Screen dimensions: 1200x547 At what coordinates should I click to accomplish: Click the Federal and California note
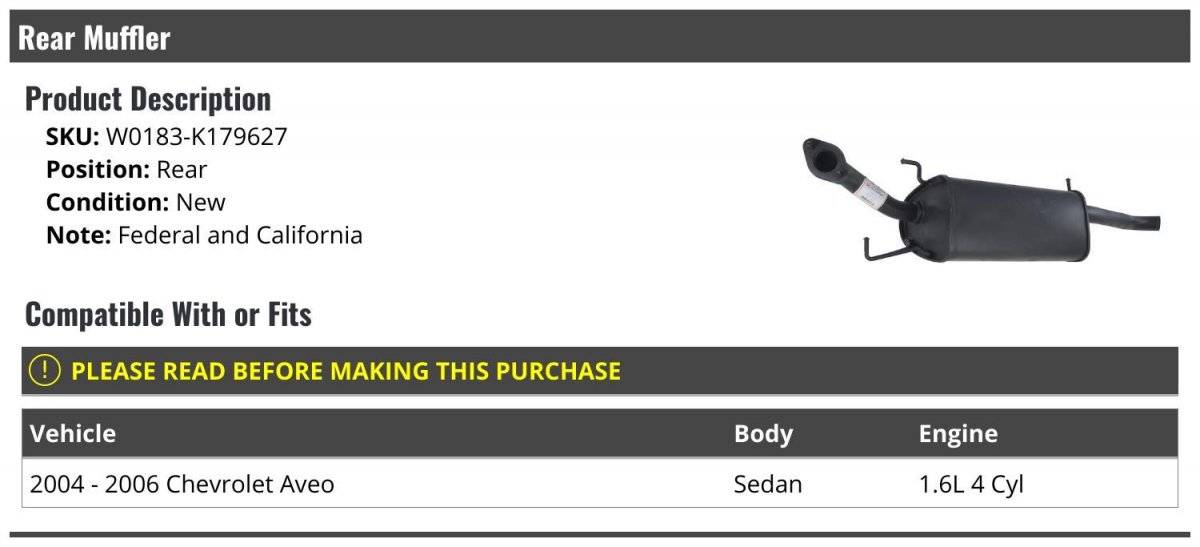(x=240, y=236)
